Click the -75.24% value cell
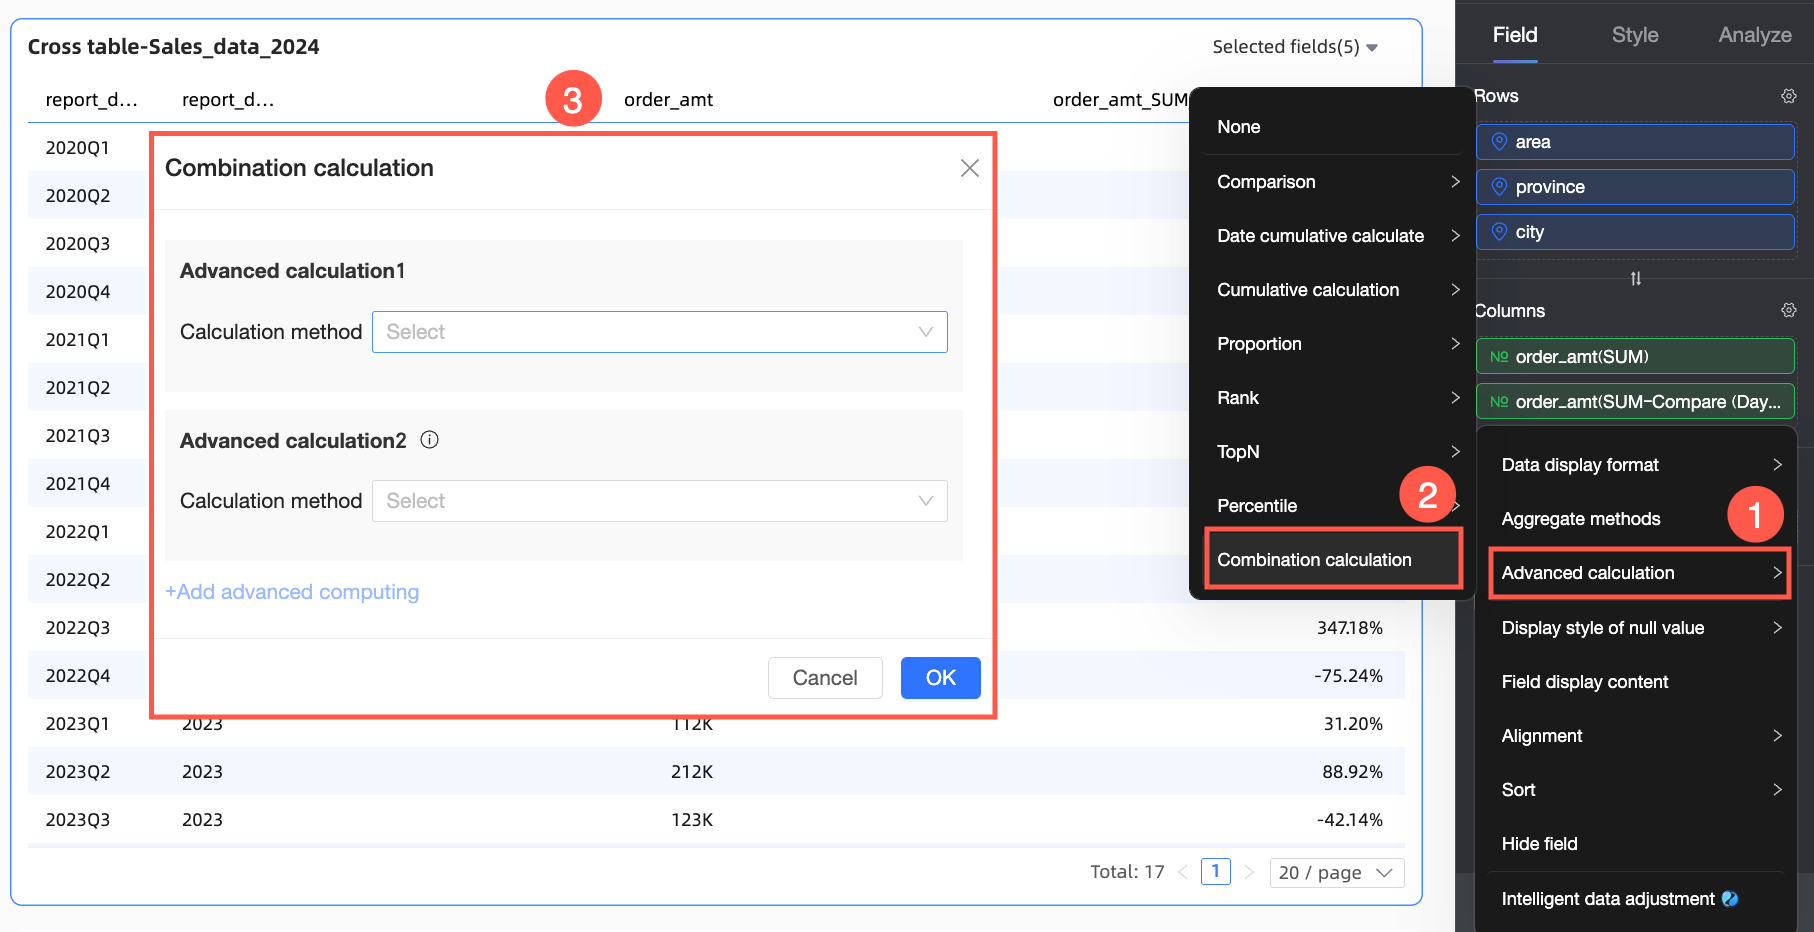Viewport: 1814px width, 932px height. click(1349, 676)
